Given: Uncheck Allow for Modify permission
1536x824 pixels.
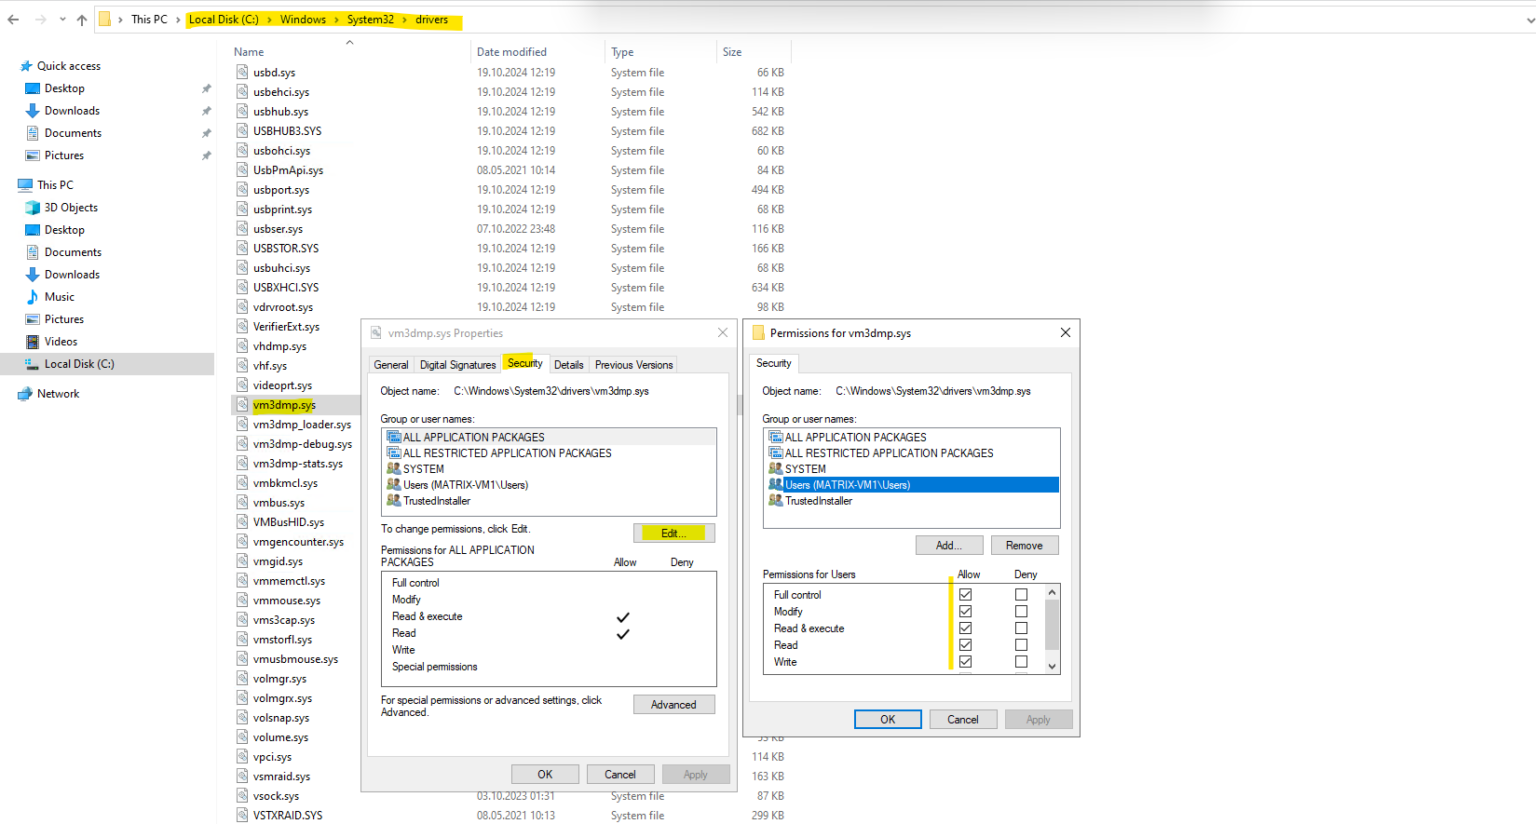Looking at the screenshot, I should (965, 611).
